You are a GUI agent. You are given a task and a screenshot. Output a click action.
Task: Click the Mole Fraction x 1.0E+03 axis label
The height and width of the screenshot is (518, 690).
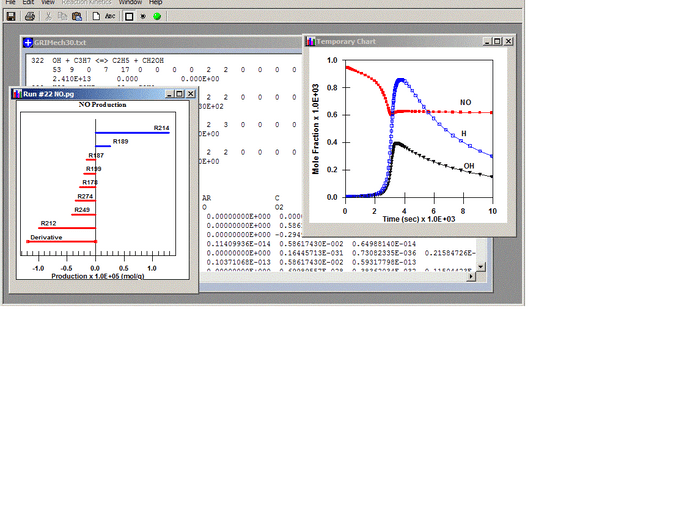316,129
